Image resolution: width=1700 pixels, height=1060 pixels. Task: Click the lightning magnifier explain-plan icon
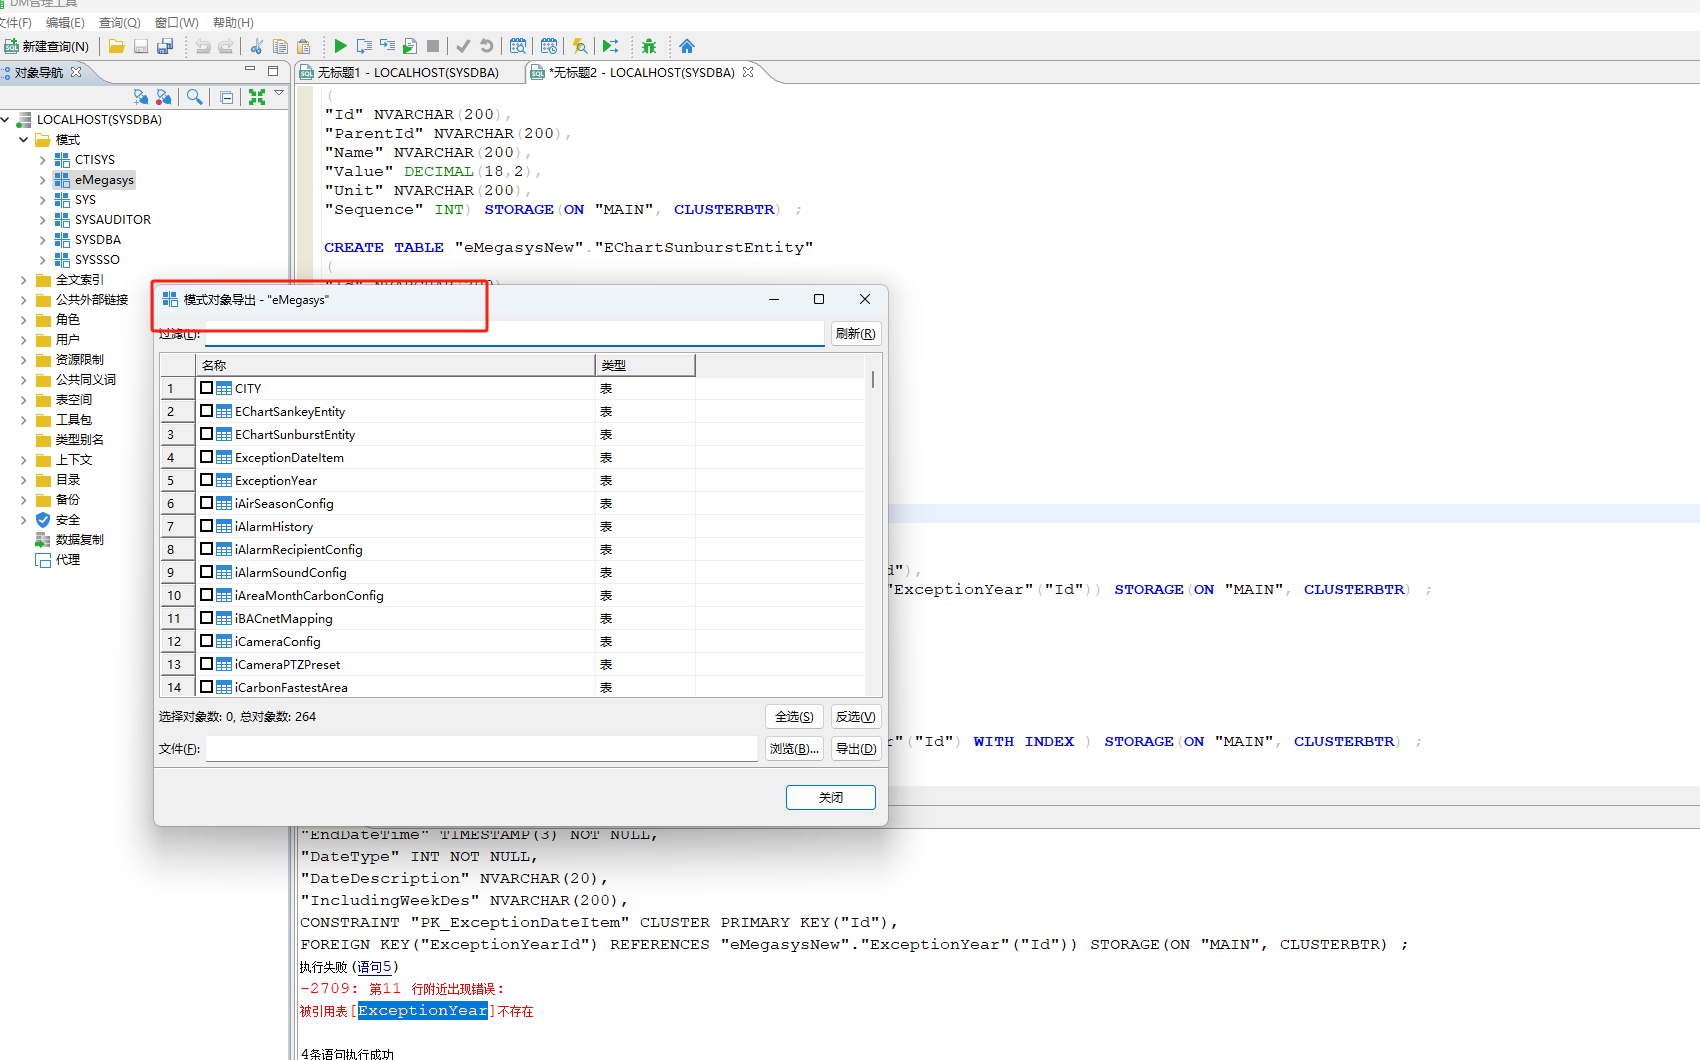click(579, 46)
